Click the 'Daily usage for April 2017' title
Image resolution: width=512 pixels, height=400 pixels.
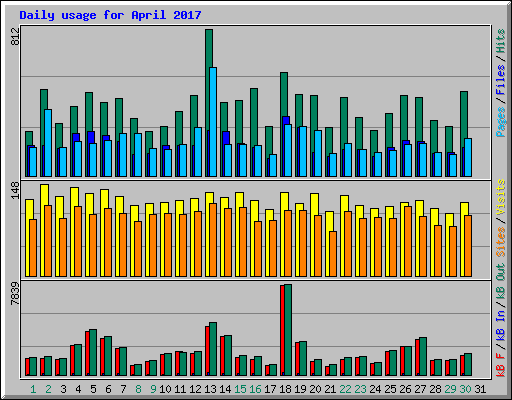[x=110, y=15]
